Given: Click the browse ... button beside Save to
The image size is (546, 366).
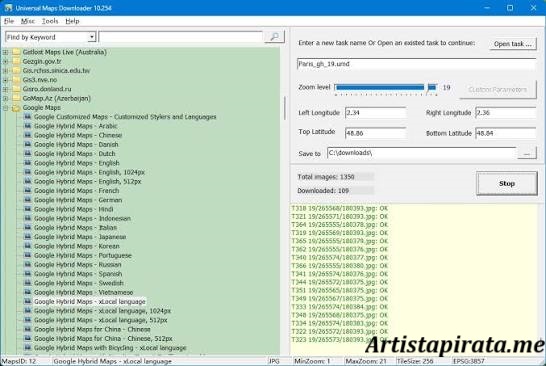Looking at the screenshot, I should 526,153.
